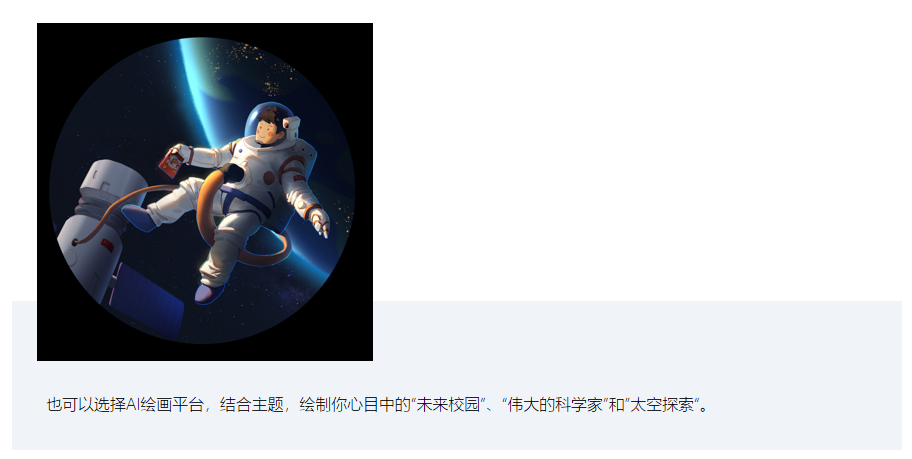Click the astronaut's face inside the helmet

267,130
